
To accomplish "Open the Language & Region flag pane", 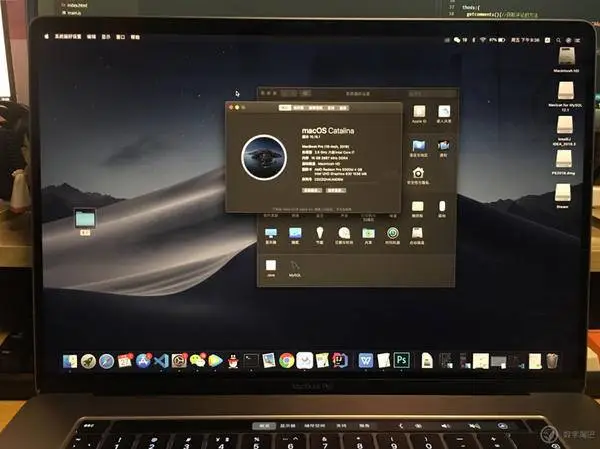I will click(418, 148).
